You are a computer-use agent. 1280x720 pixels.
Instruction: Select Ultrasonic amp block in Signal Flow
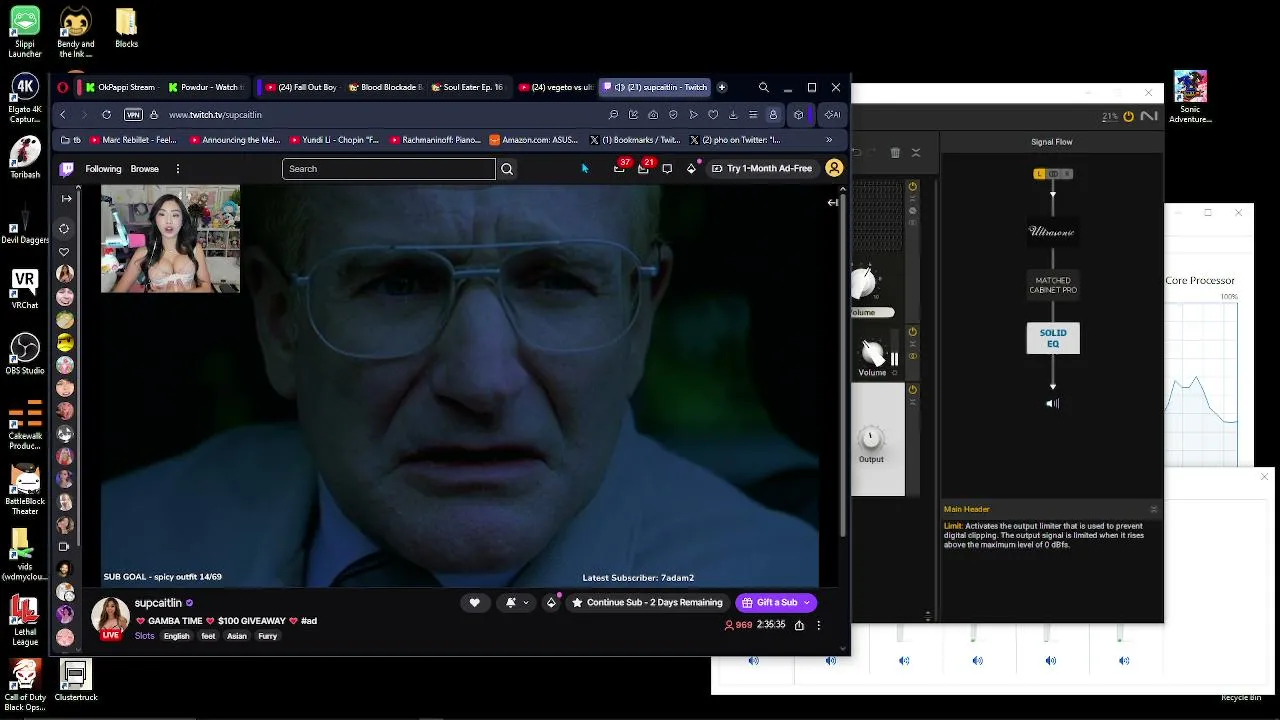point(1052,232)
